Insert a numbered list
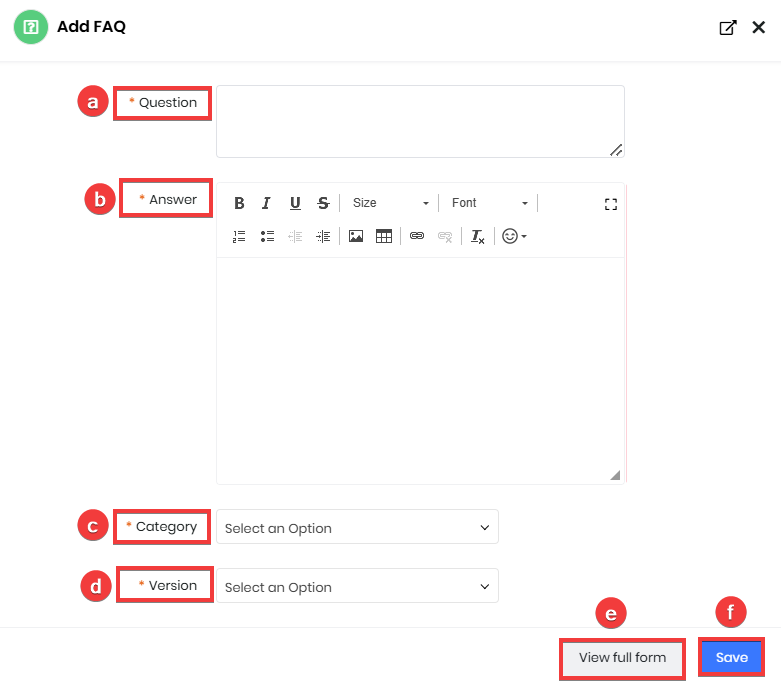Image resolution: width=781 pixels, height=682 pixels. click(x=239, y=236)
